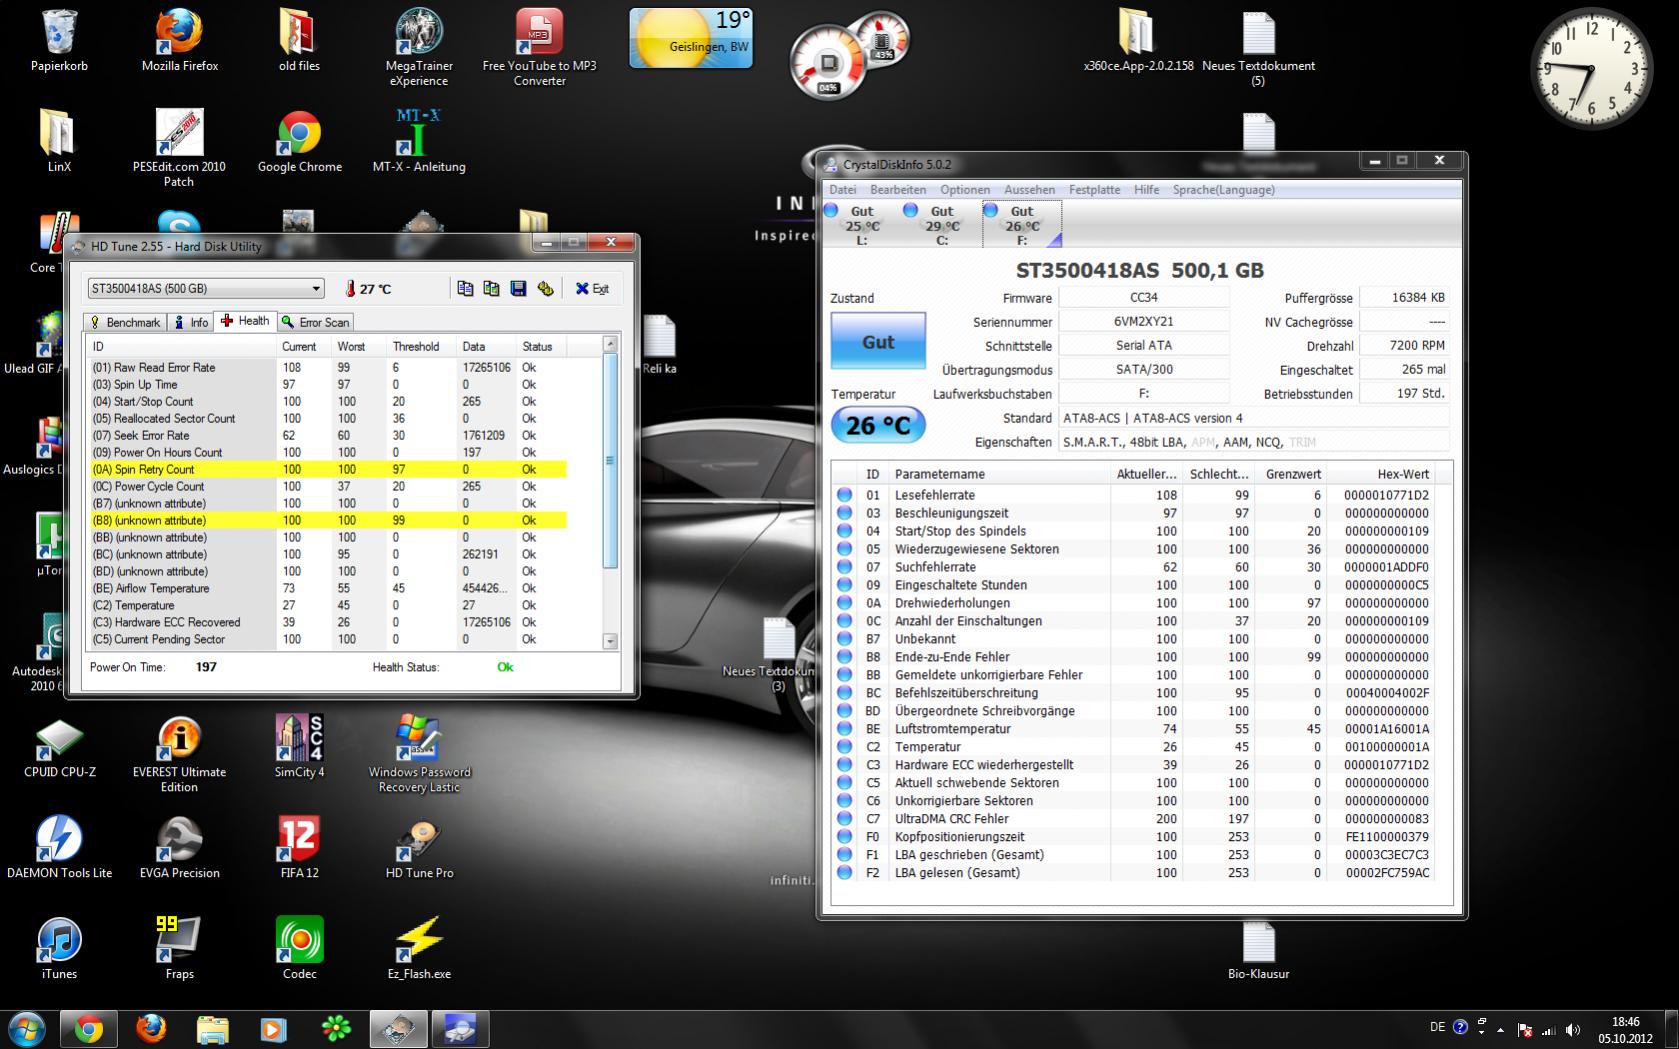The height and width of the screenshot is (1049, 1679).
Task: Click the Geislingen weather gadget
Action: (690, 38)
